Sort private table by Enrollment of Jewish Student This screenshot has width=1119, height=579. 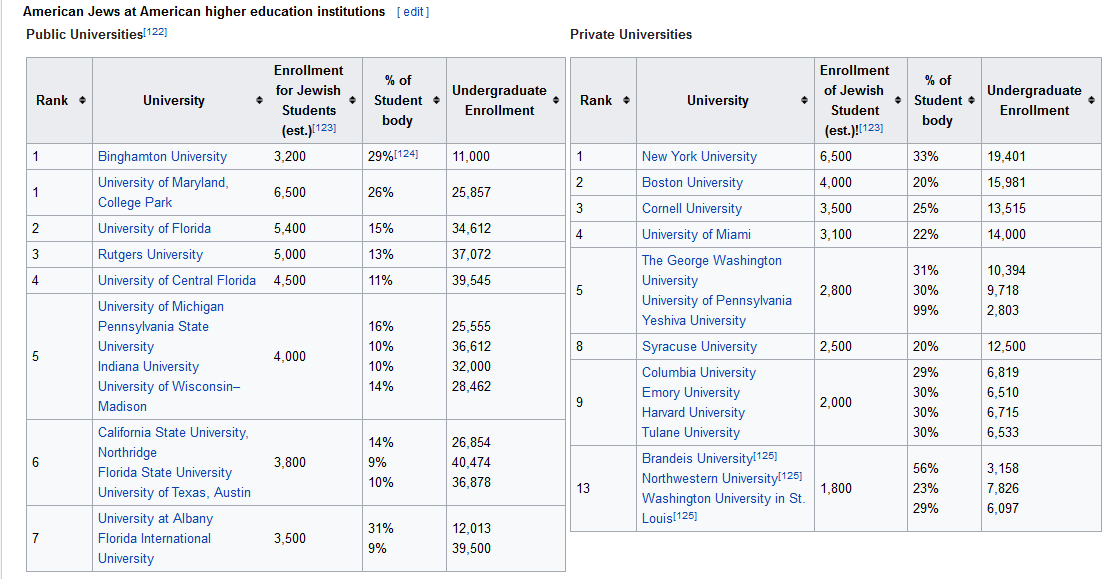898,101
